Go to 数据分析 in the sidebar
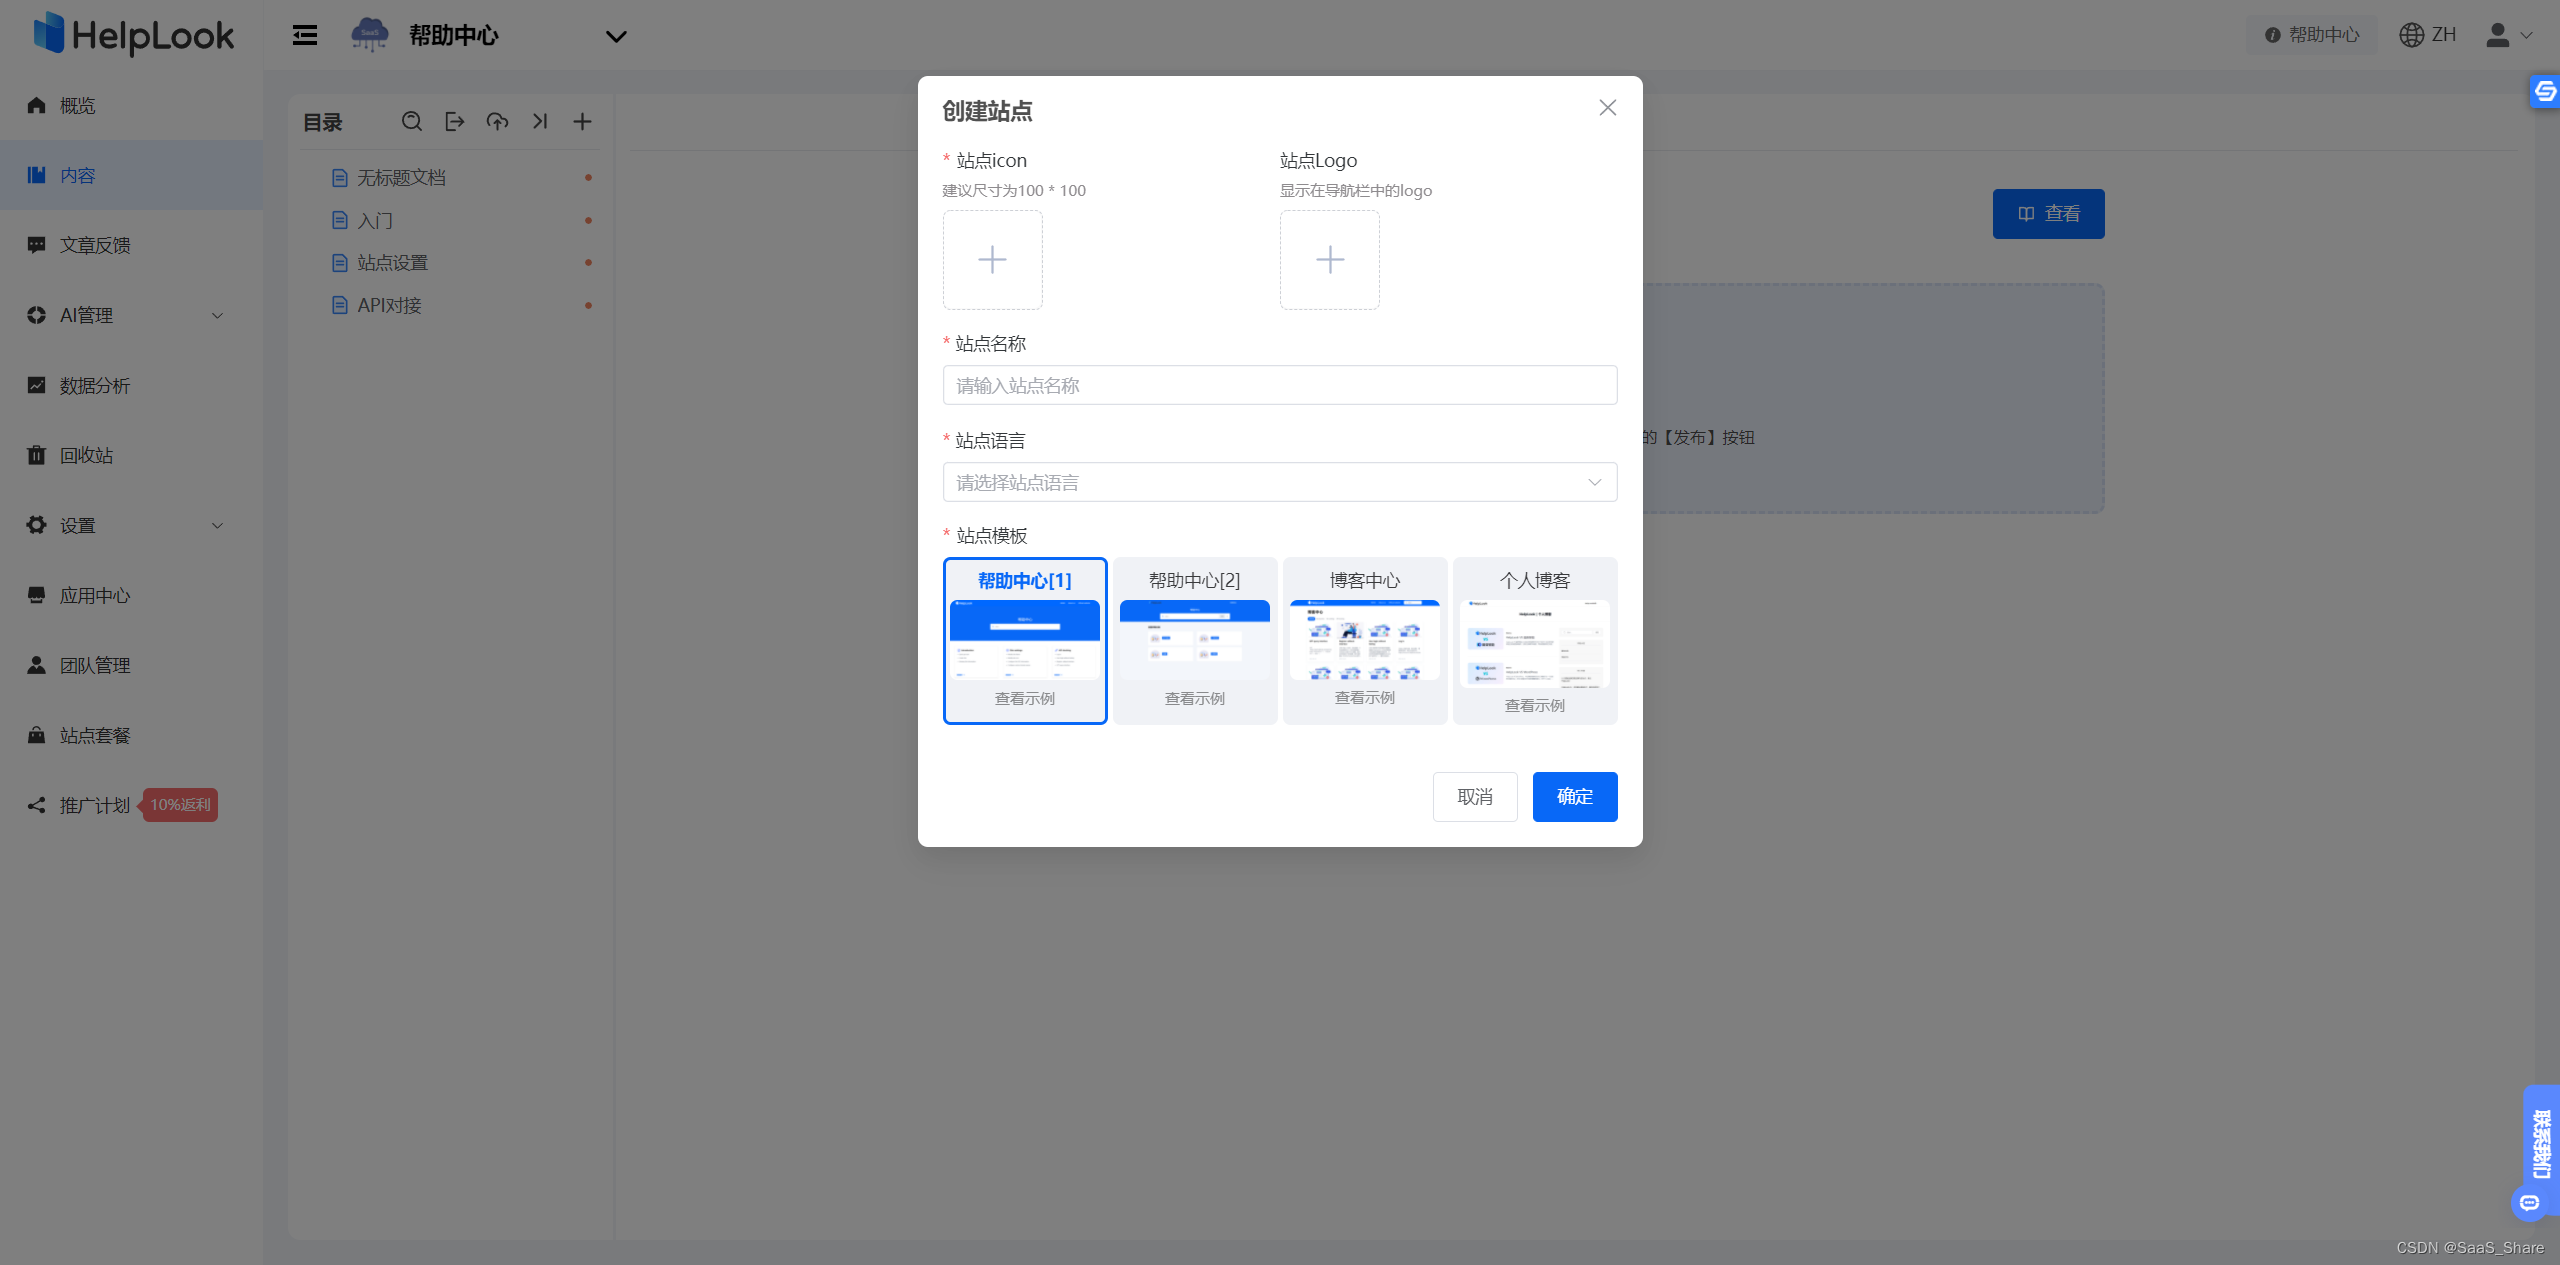The width and height of the screenshot is (2560, 1265). pyautogui.click(x=95, y=386)
